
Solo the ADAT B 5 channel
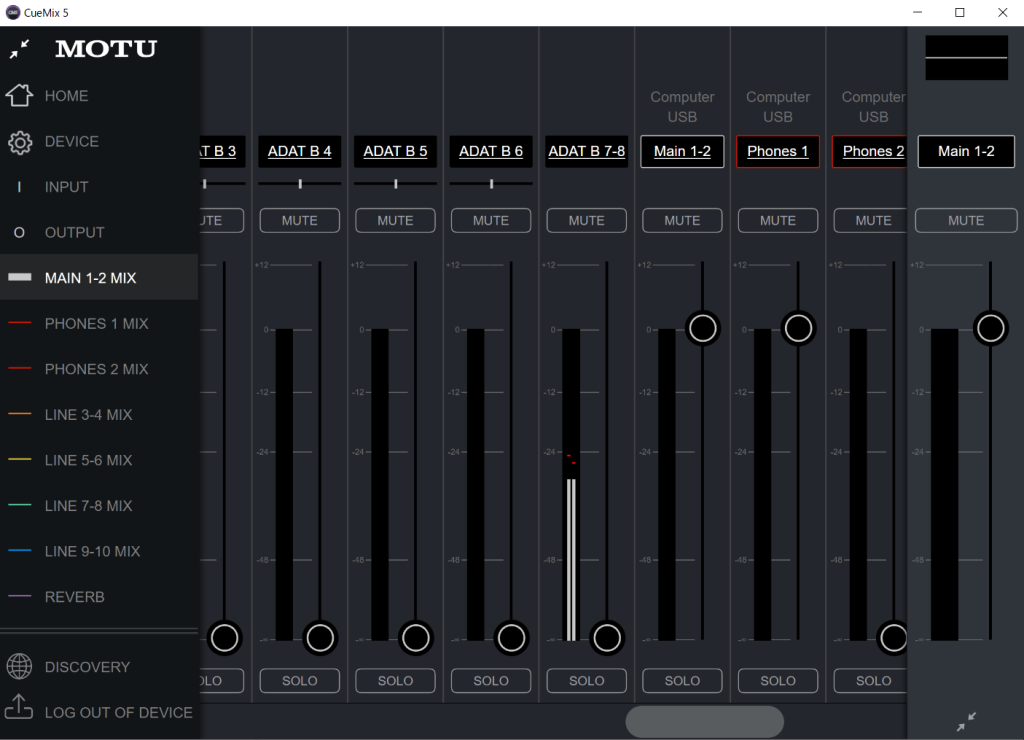395,681
